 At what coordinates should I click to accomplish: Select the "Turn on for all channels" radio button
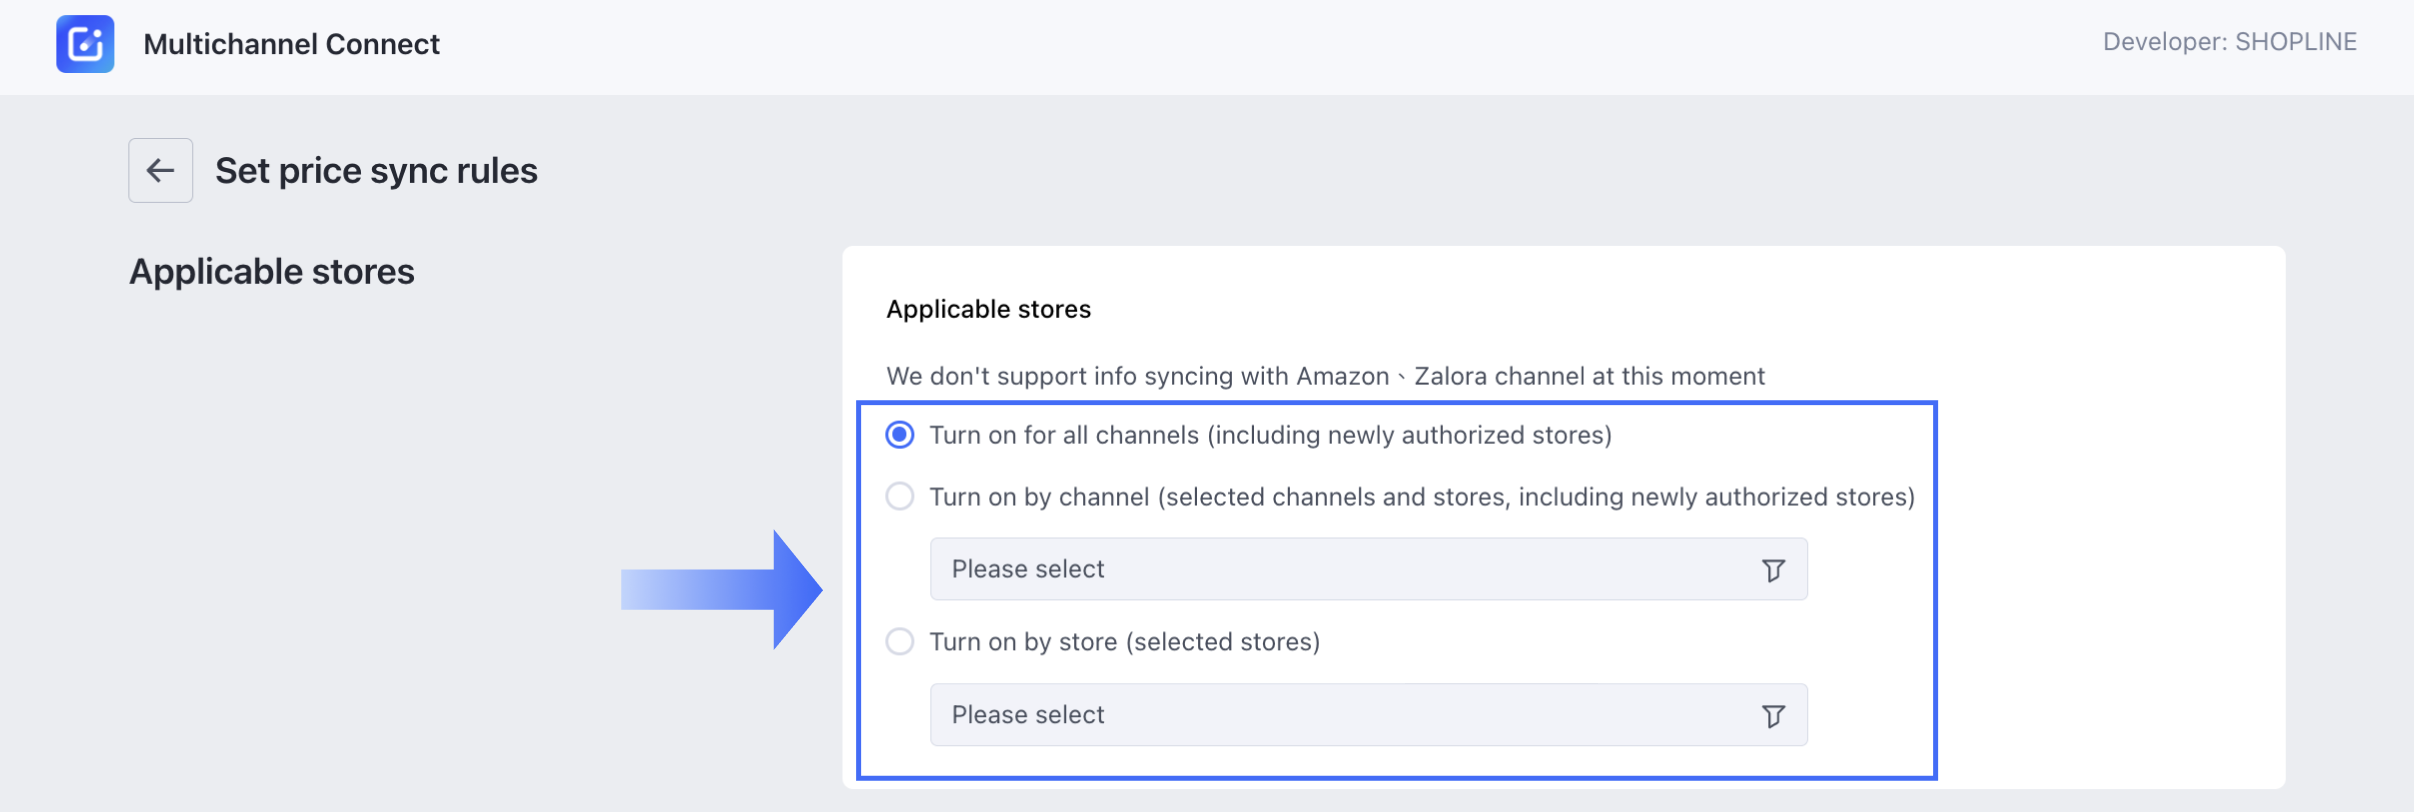click(900, 435)
